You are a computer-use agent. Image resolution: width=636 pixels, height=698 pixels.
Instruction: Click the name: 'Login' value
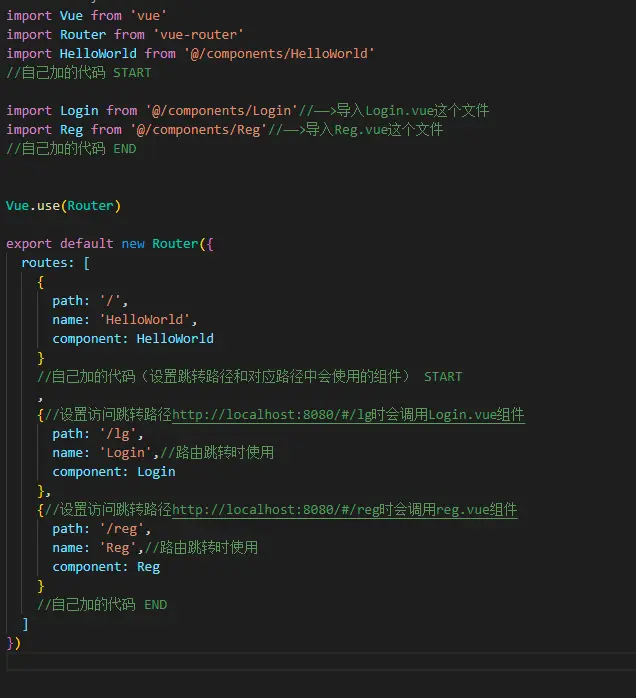tap(126, 453)
